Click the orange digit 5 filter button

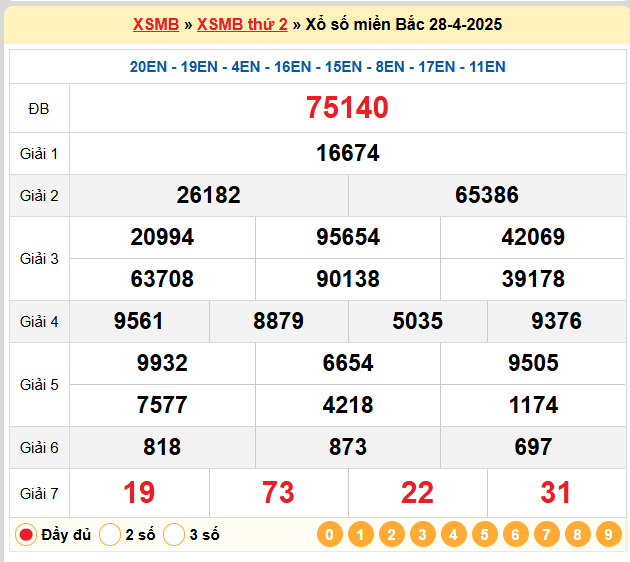point(485,534)
